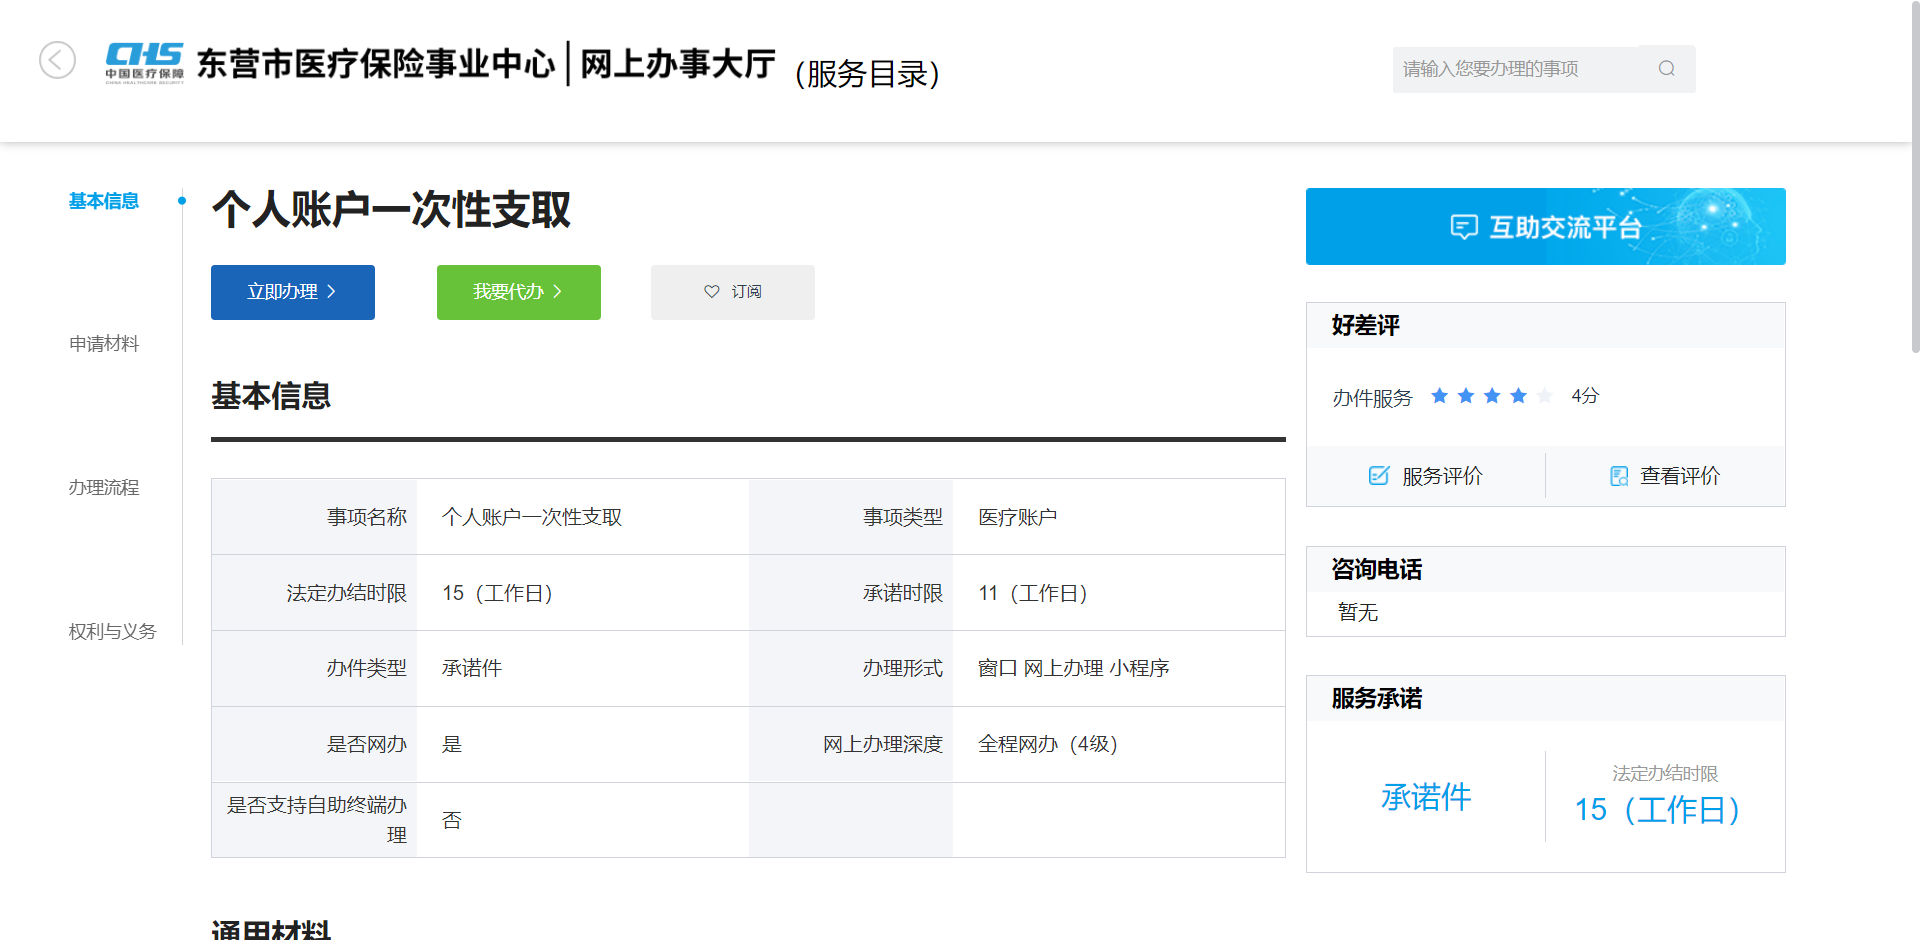Click the fifth empty rating star
This screenshot has width=1920, height=940.
pos(1545,396)
